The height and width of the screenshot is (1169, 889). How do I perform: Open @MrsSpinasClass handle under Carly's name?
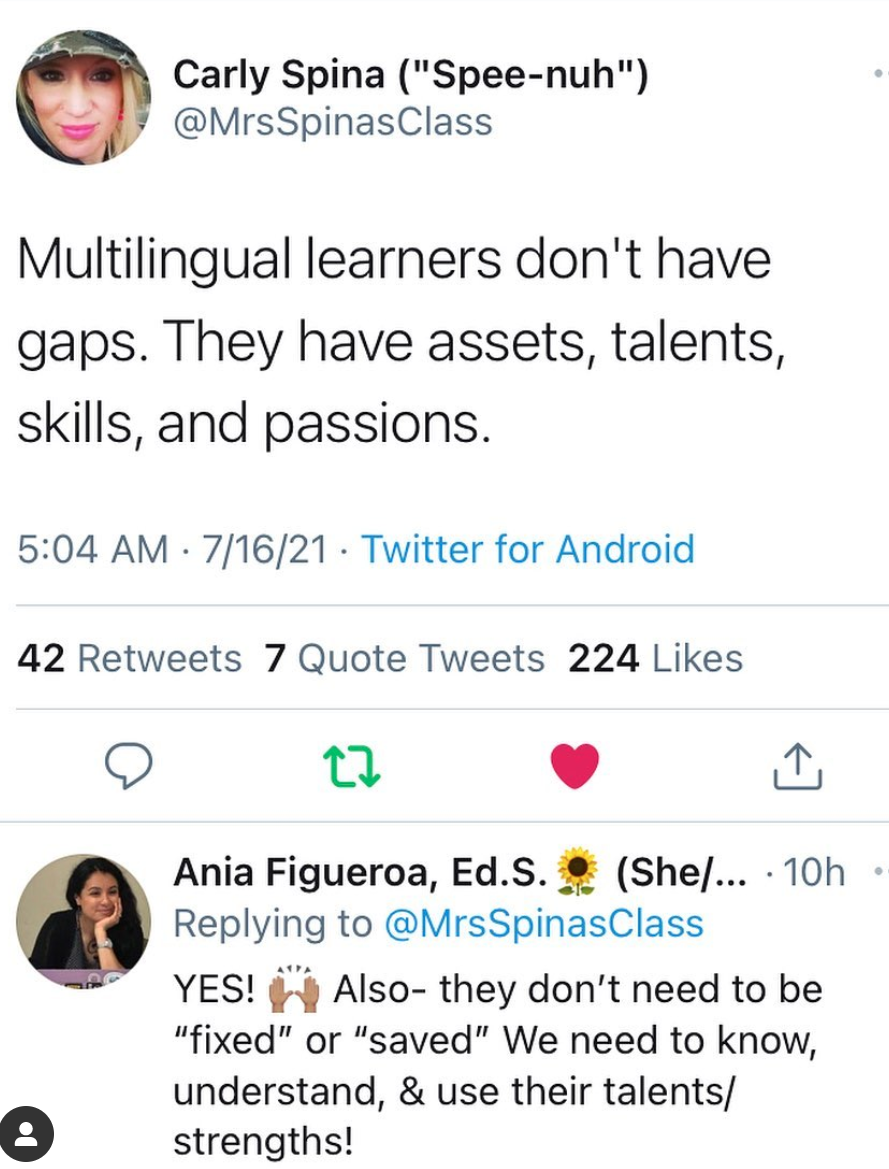coord(333,122)
